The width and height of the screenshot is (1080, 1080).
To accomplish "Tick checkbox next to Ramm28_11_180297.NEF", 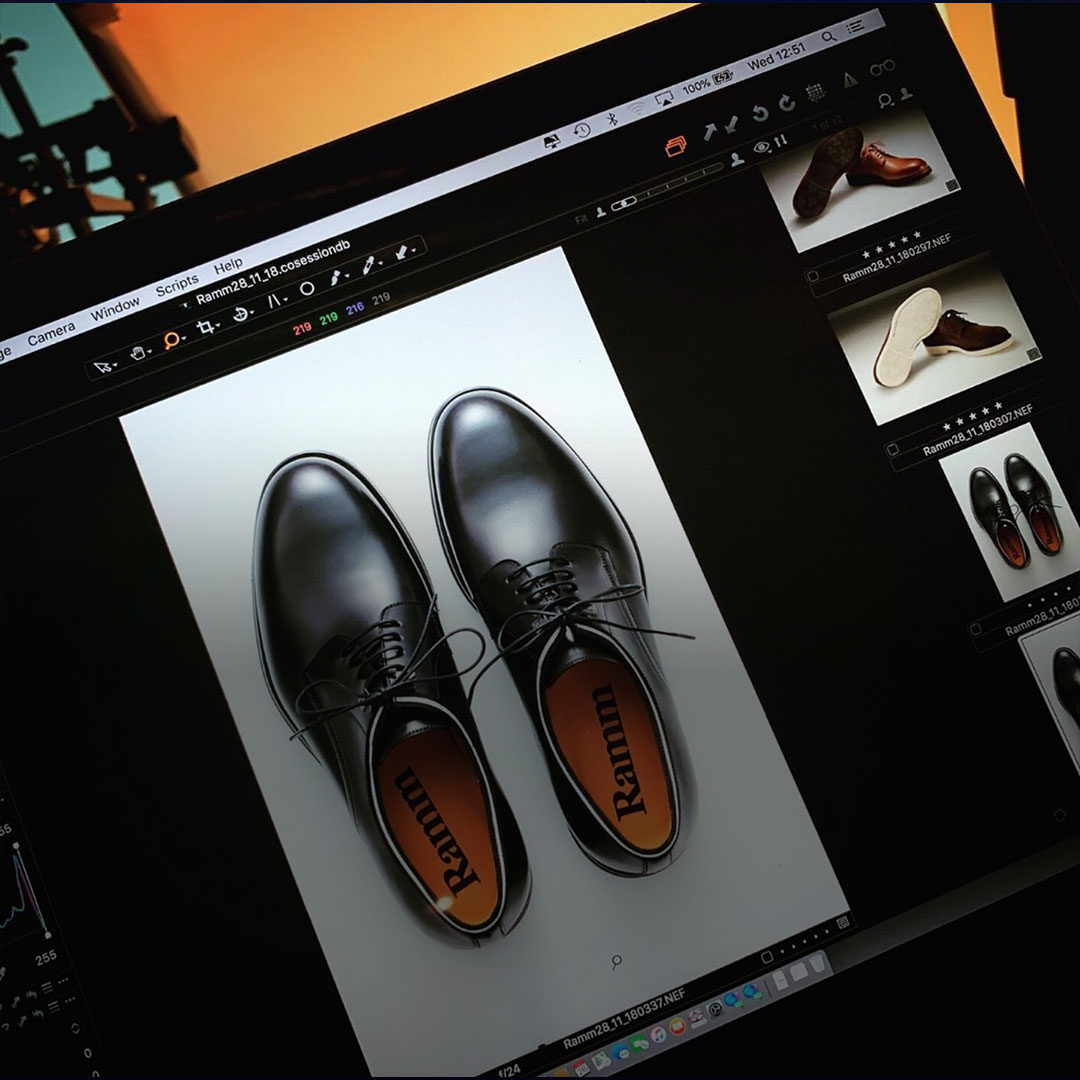I will pyautogui.click(x=813, y=276).
